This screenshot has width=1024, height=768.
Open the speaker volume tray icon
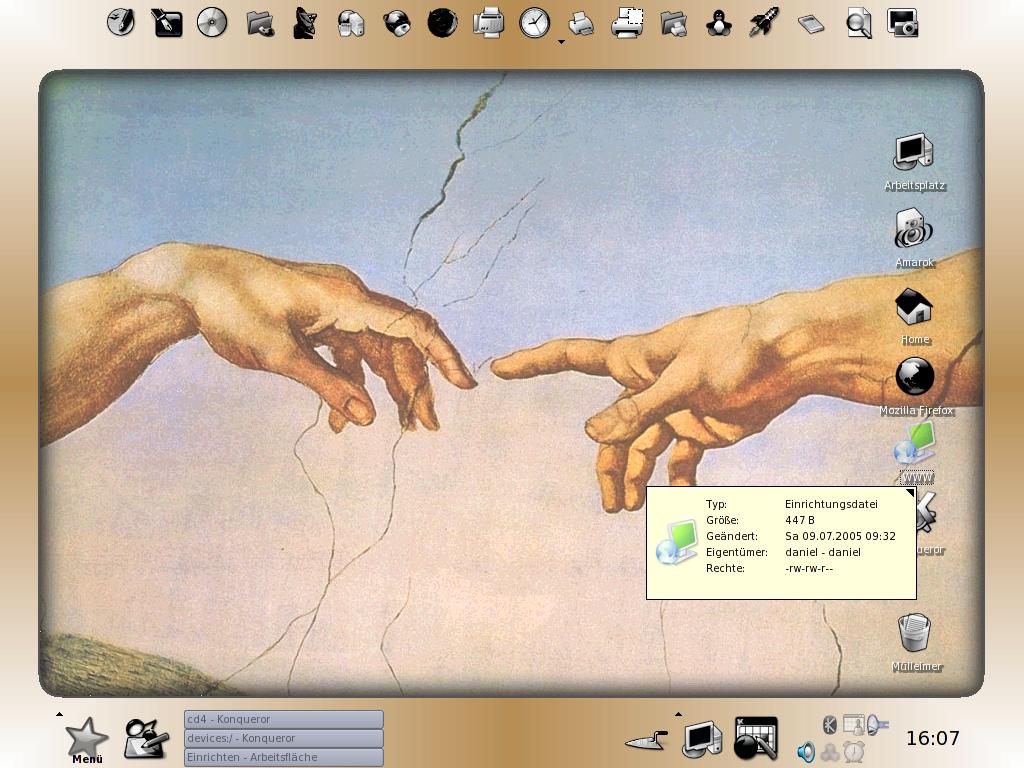807,752
